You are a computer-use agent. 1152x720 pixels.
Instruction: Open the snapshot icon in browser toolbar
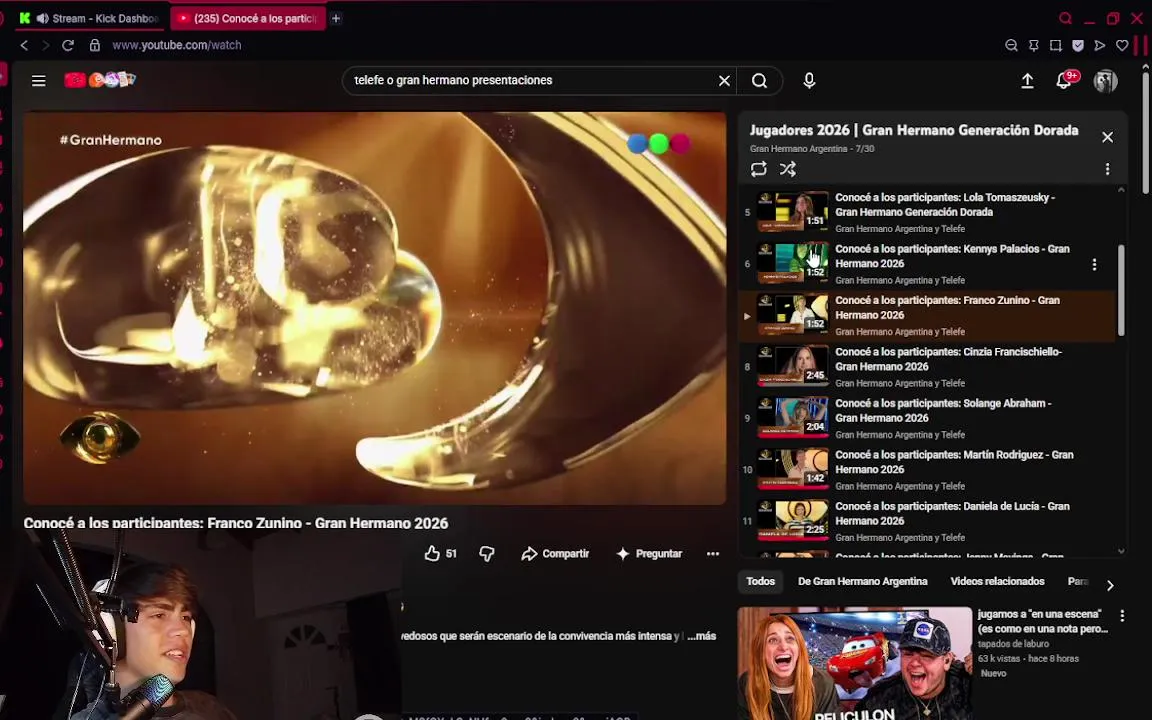pyautogui.click(x=1056, y=46)
